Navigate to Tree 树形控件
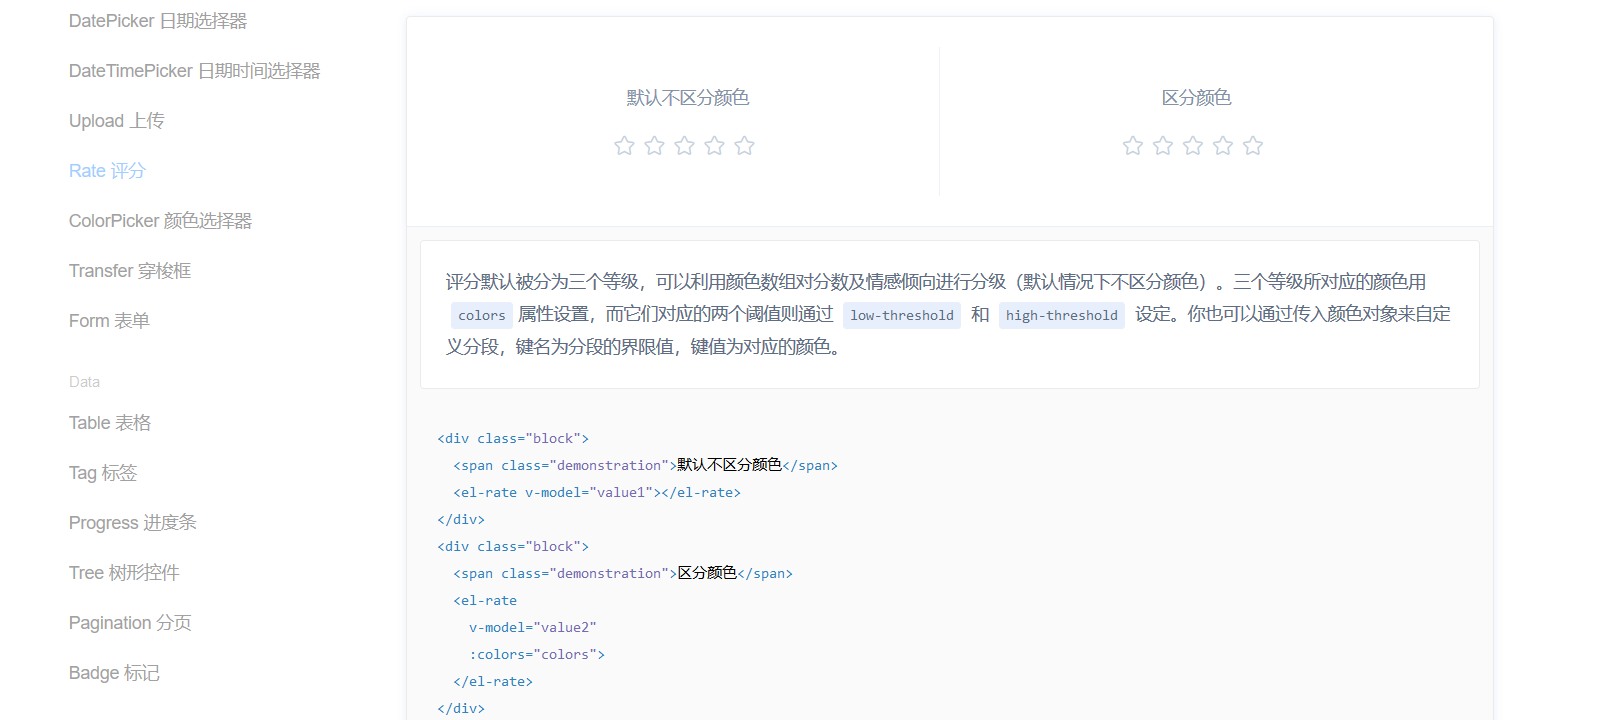 click(x=124, y=573)
